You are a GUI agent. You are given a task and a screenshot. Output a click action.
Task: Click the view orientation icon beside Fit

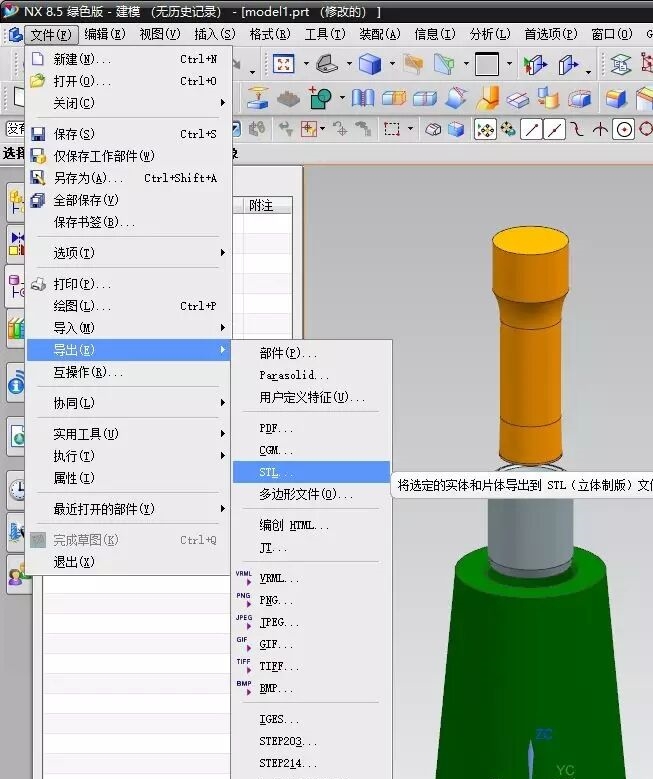click(327, 64)
